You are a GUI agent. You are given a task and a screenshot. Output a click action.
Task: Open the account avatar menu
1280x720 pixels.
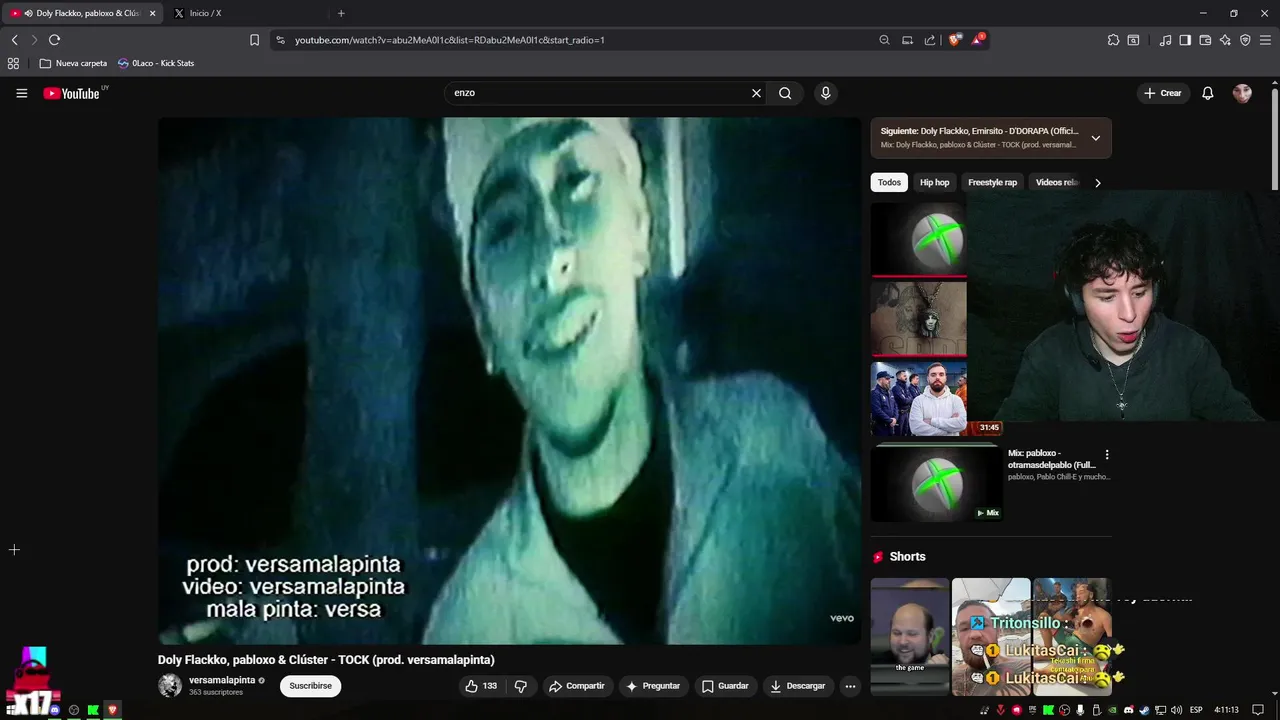click(1242, 93)
